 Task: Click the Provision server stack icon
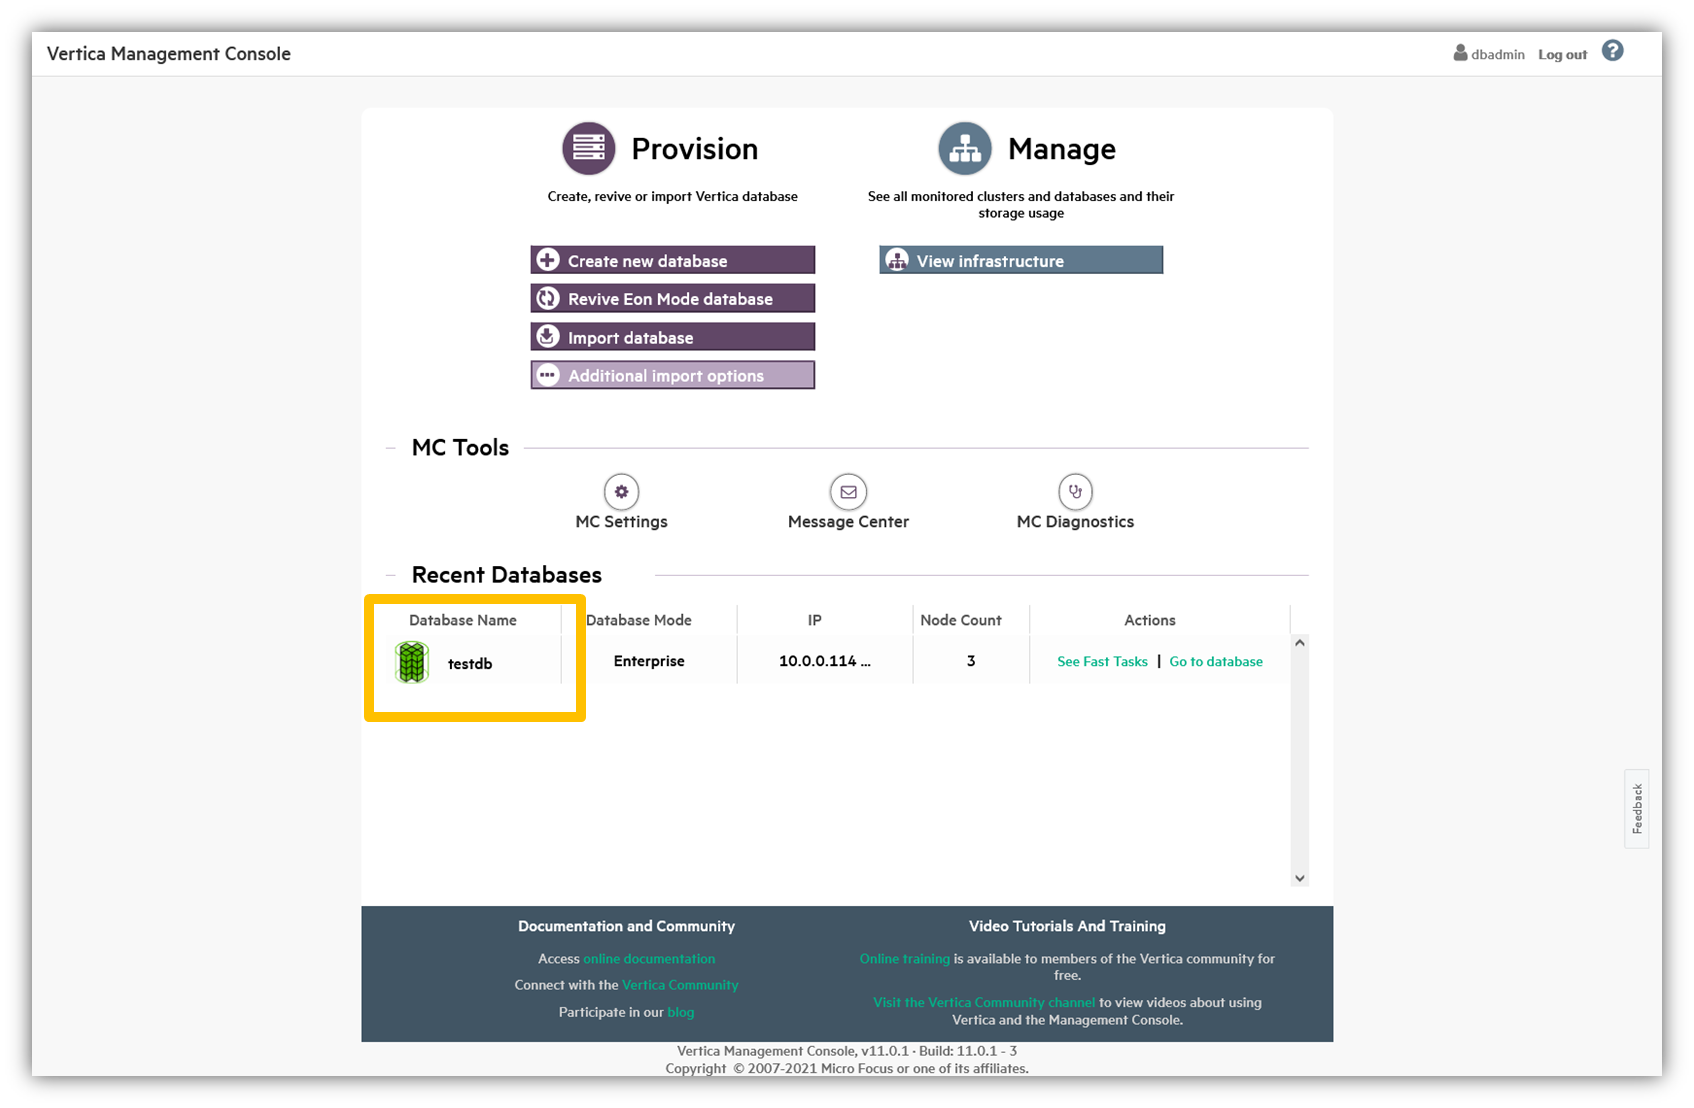[588, 149]
